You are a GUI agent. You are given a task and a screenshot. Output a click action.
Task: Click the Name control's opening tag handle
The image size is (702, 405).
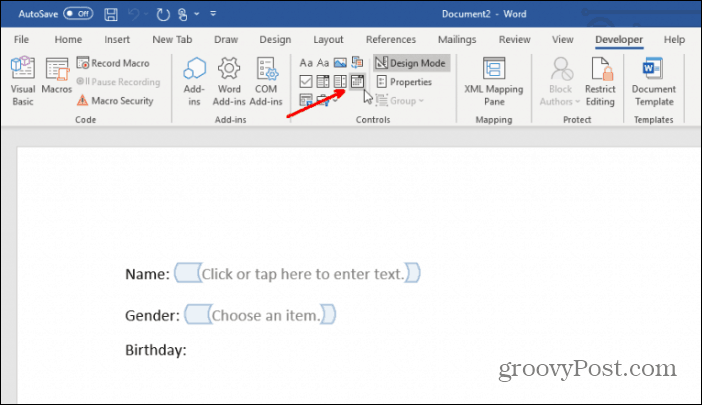188,273
